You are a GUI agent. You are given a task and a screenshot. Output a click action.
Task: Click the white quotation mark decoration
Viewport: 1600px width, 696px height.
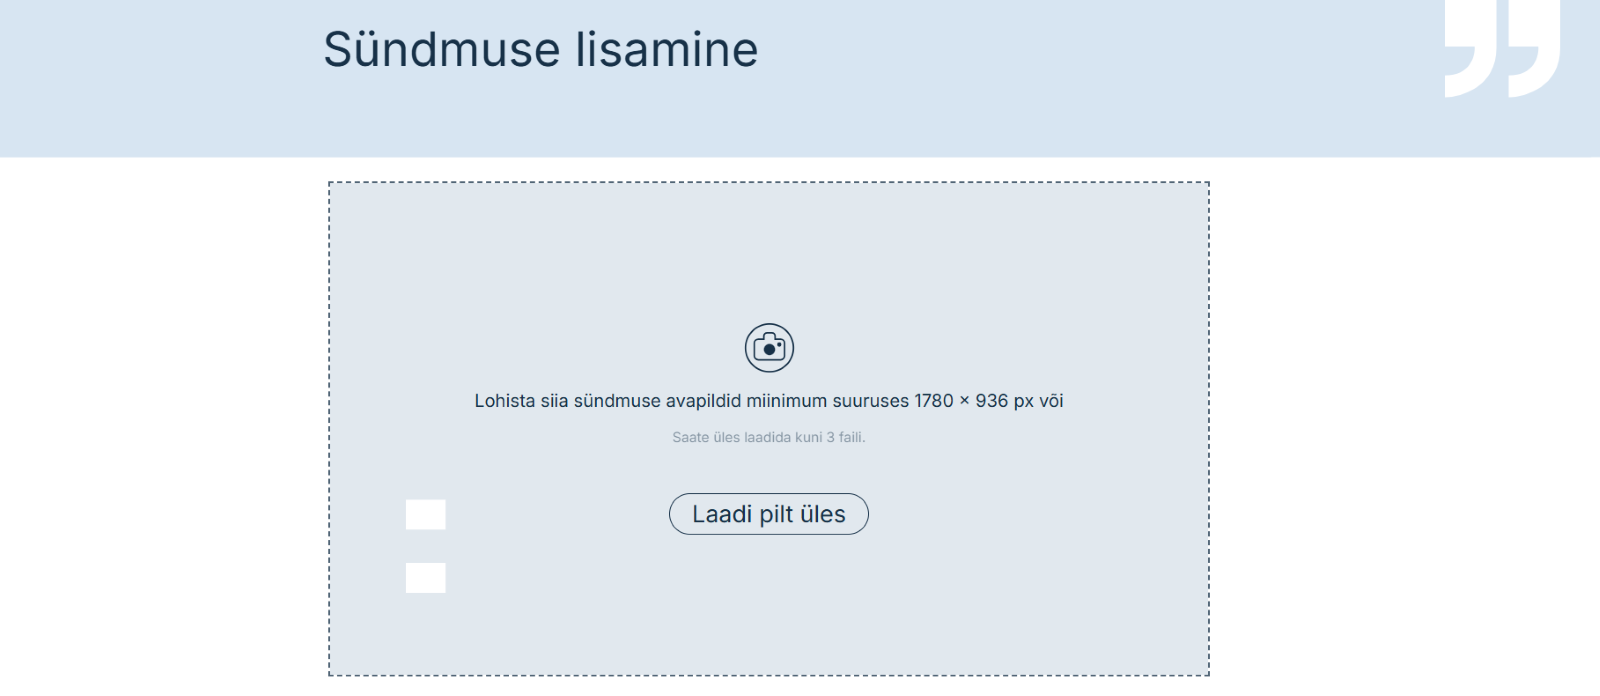tap(1502, 49)
